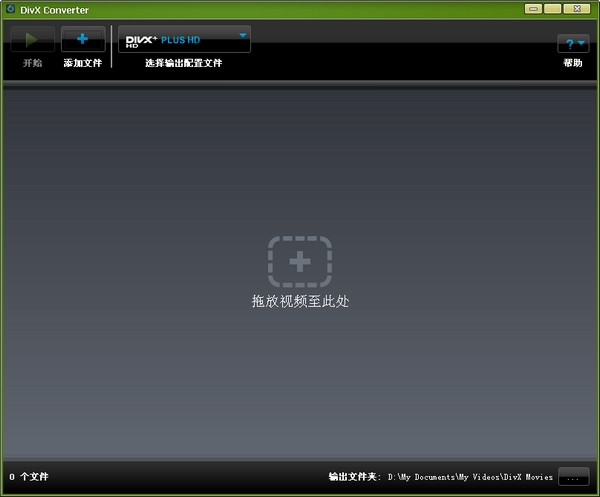Expand the output profile dropdown arrow
The height and width of the screenshot is (497, 600).
point(242,35)
